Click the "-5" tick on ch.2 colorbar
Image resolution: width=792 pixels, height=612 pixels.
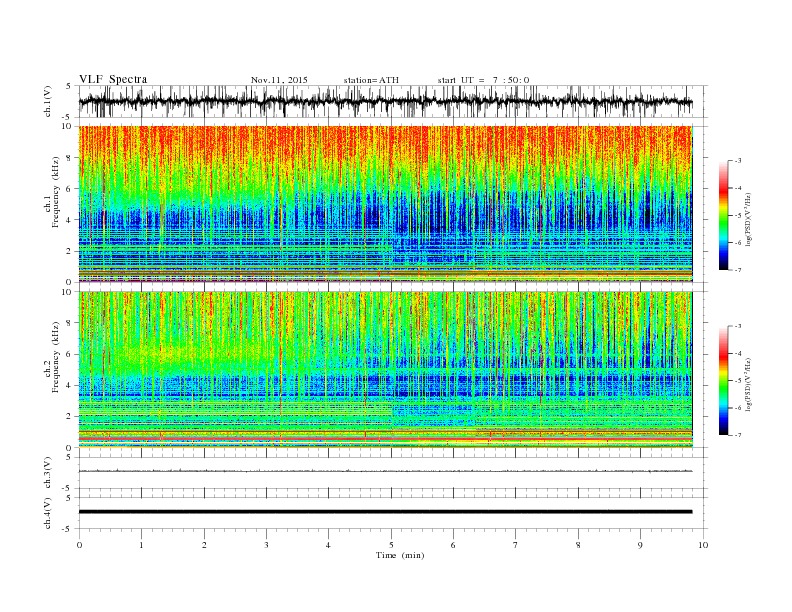738,380
